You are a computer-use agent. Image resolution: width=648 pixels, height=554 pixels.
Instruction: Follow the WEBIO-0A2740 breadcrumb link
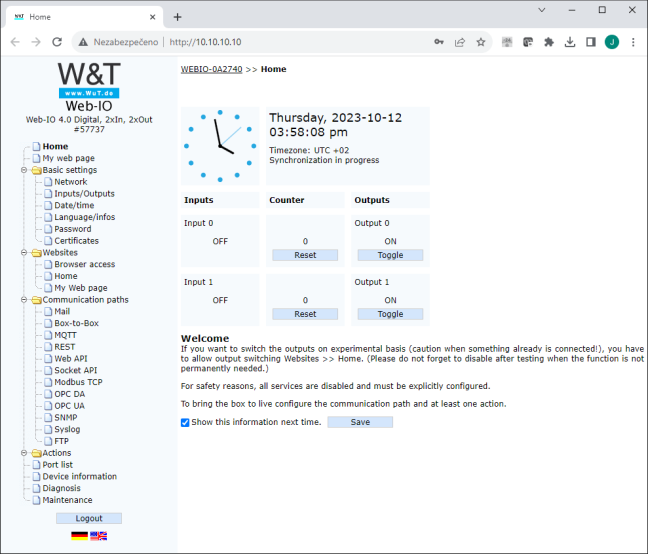pyautogui.click(x=211, y=69)
